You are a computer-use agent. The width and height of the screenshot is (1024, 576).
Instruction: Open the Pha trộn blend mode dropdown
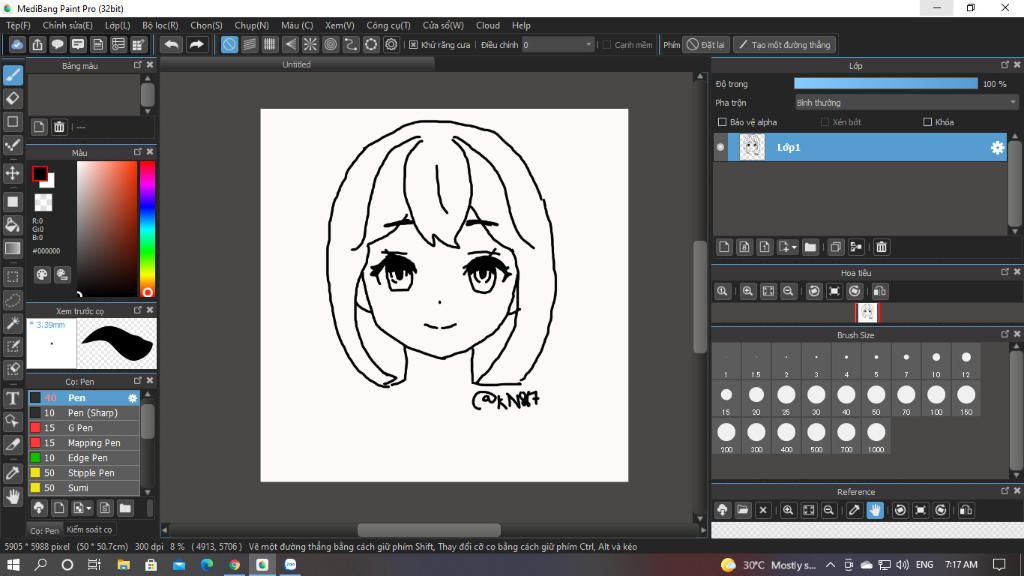[x=906, y=103]
